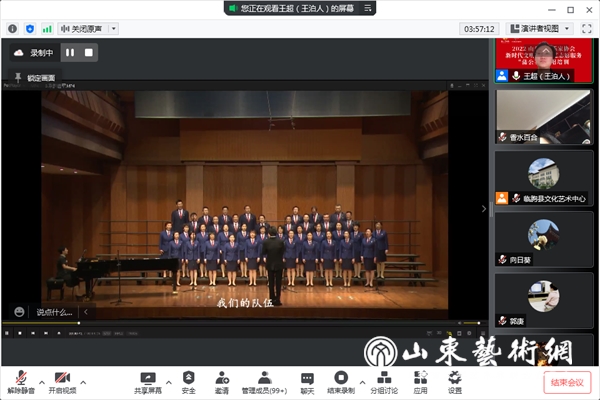This screenshot has height=400, width=600.
Task: Open 管理成员(99+) members panel
Action: click(x=264, y=382)
